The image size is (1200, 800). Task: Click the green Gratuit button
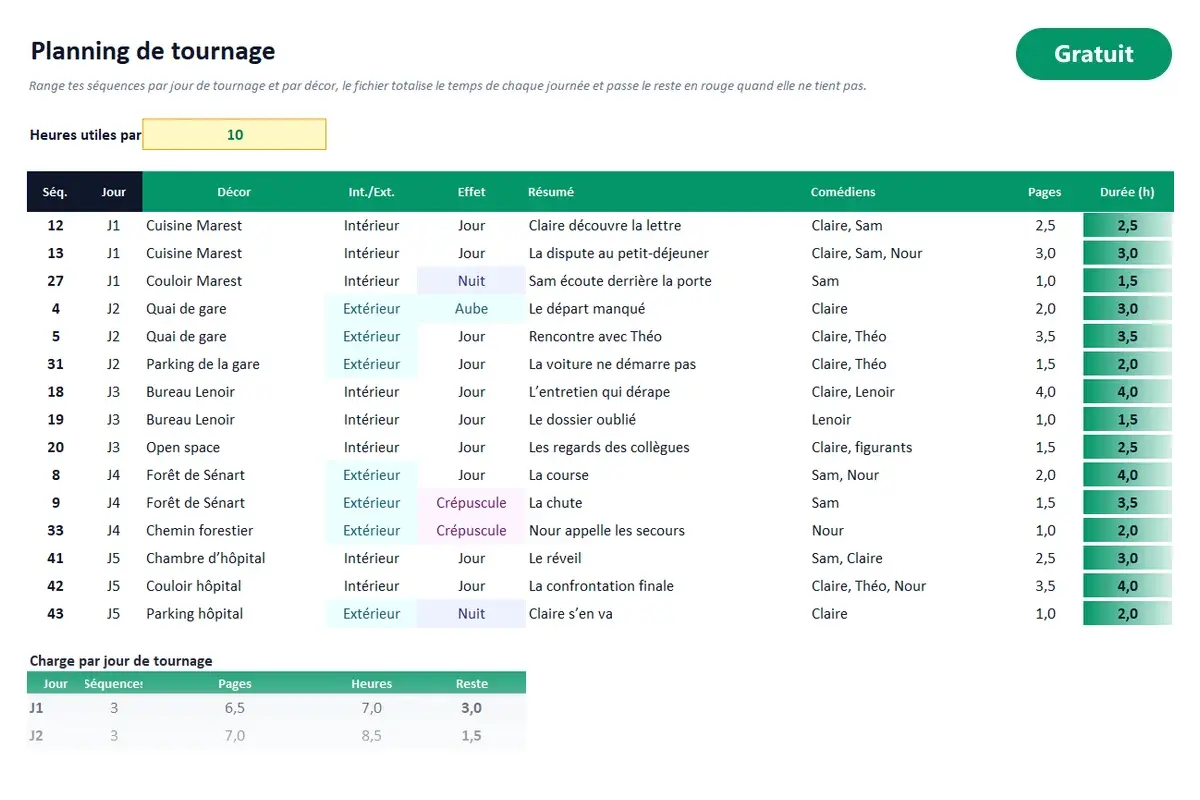[x=1093, y=54]
